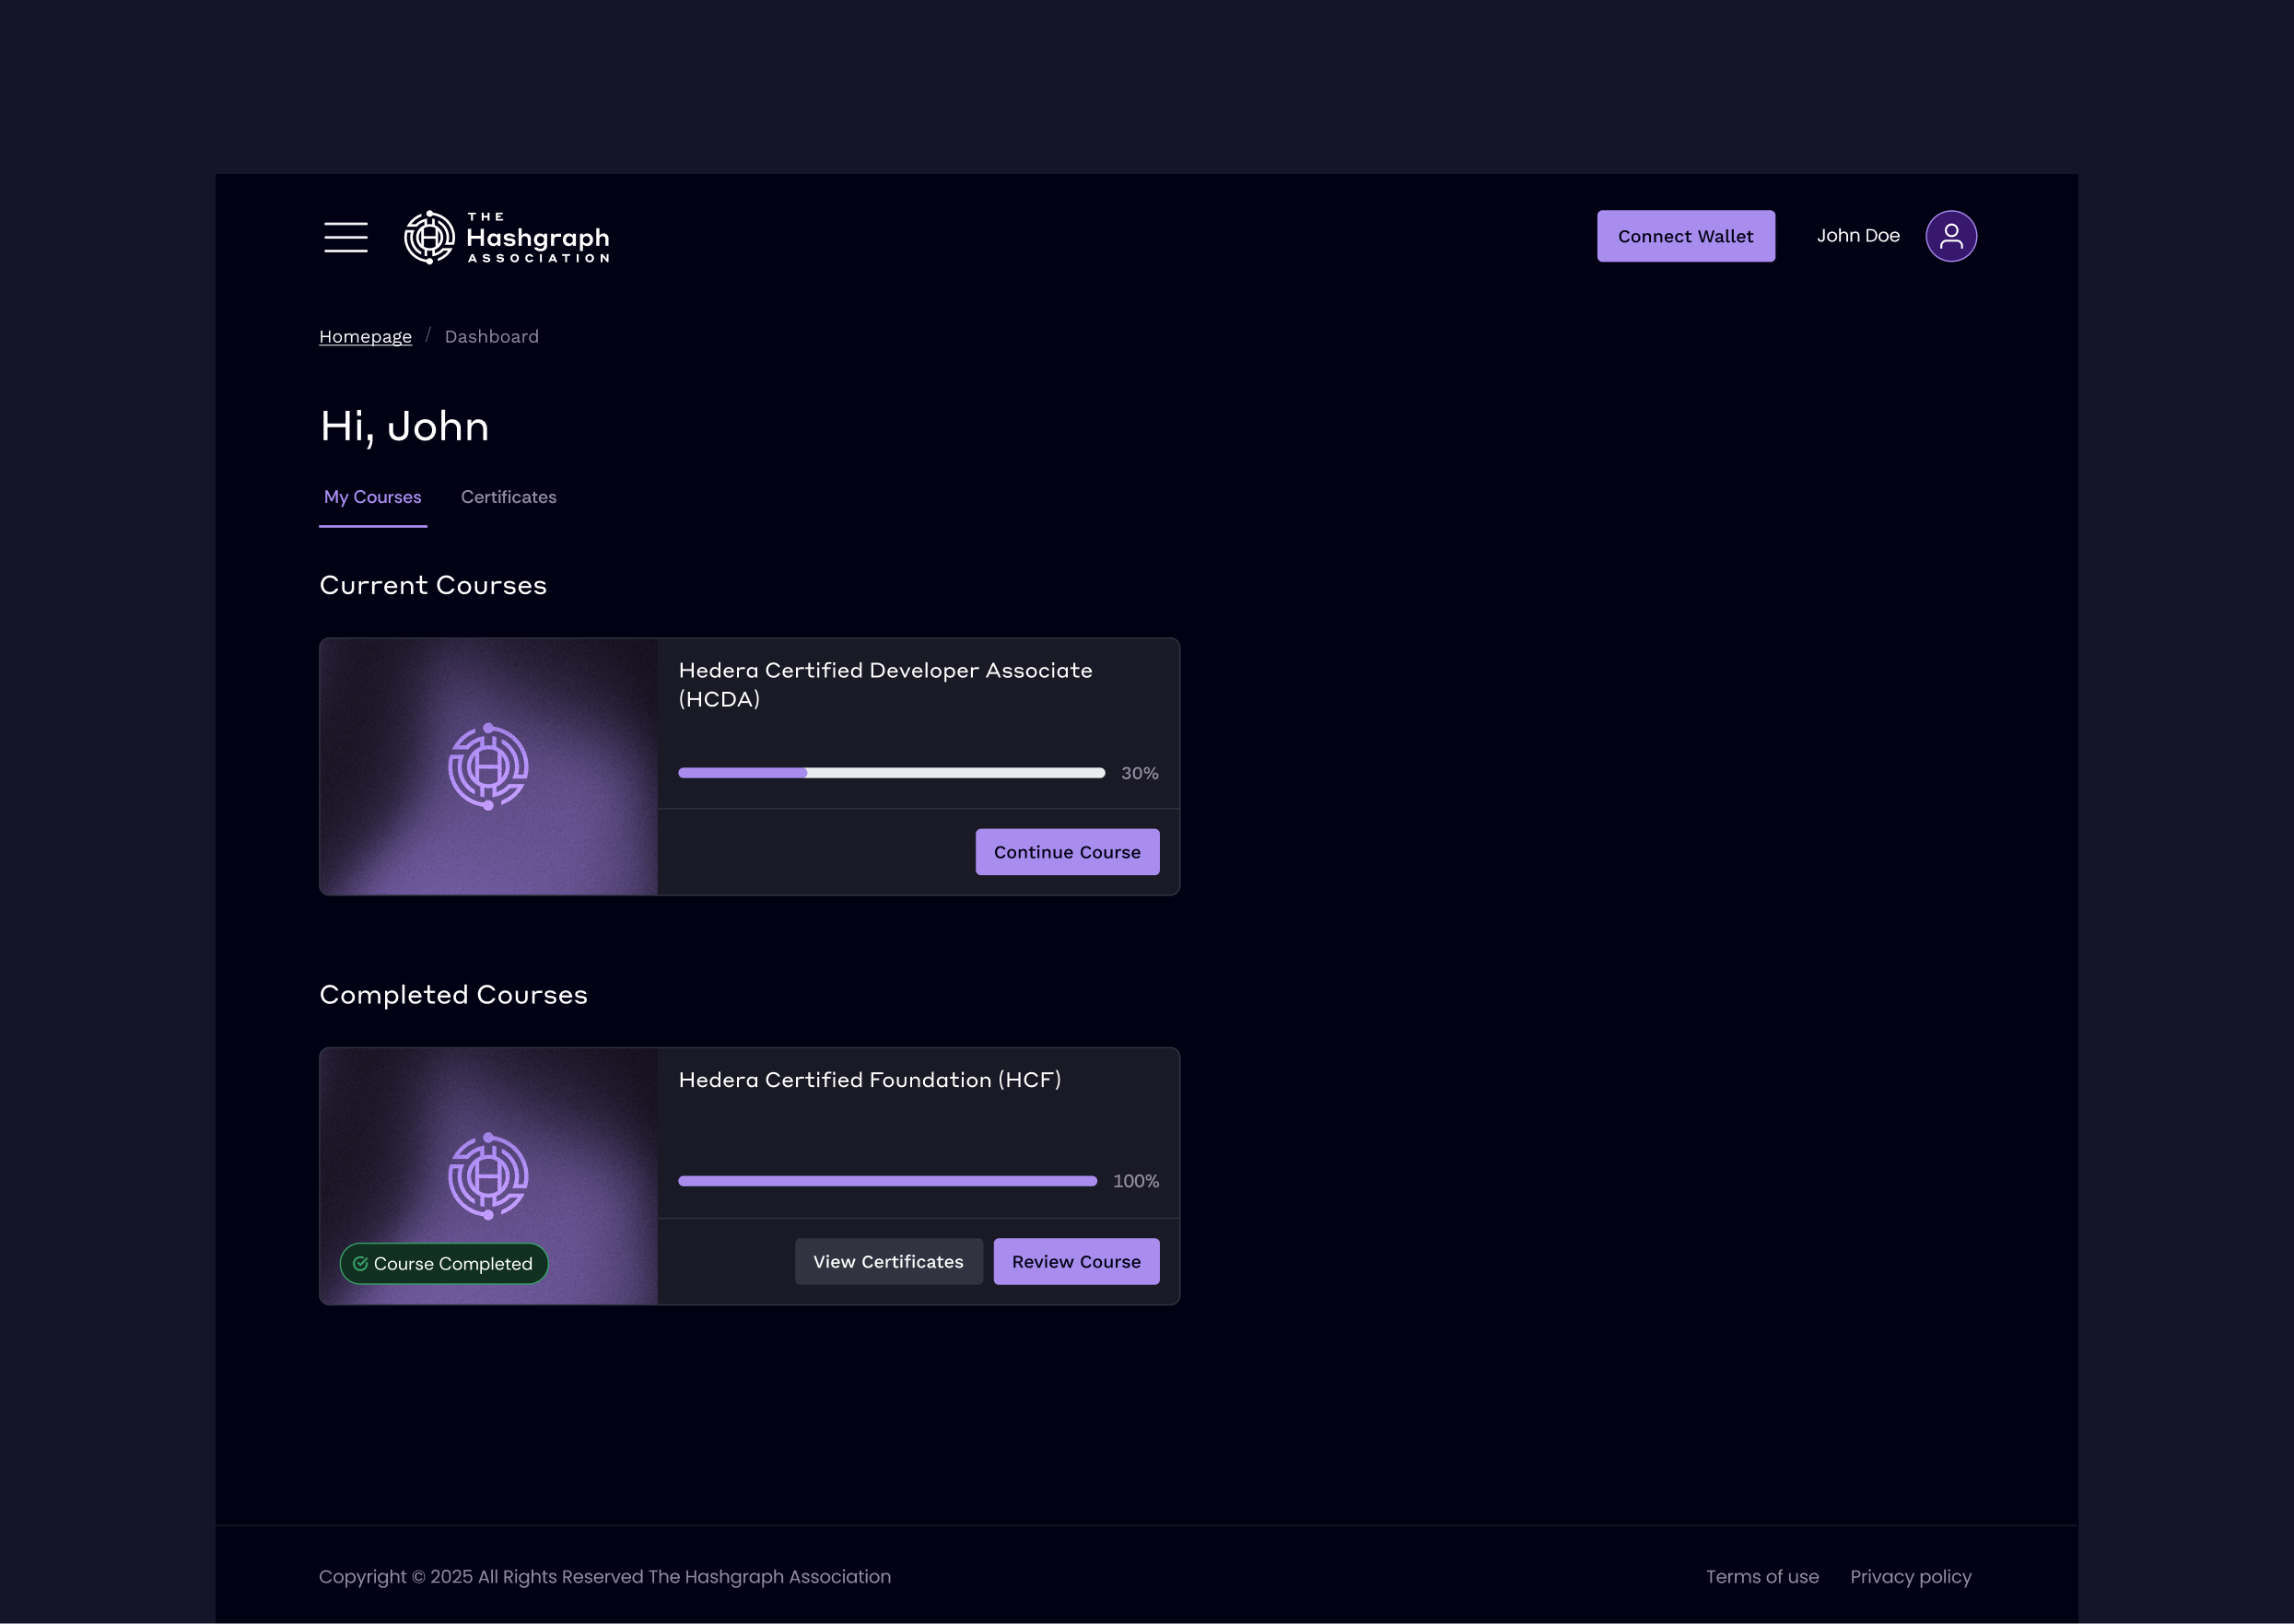The height and width of the screenshot is (1624, 2294).
Task: Click the HCF course thumbnail image
Action: 488,1176
